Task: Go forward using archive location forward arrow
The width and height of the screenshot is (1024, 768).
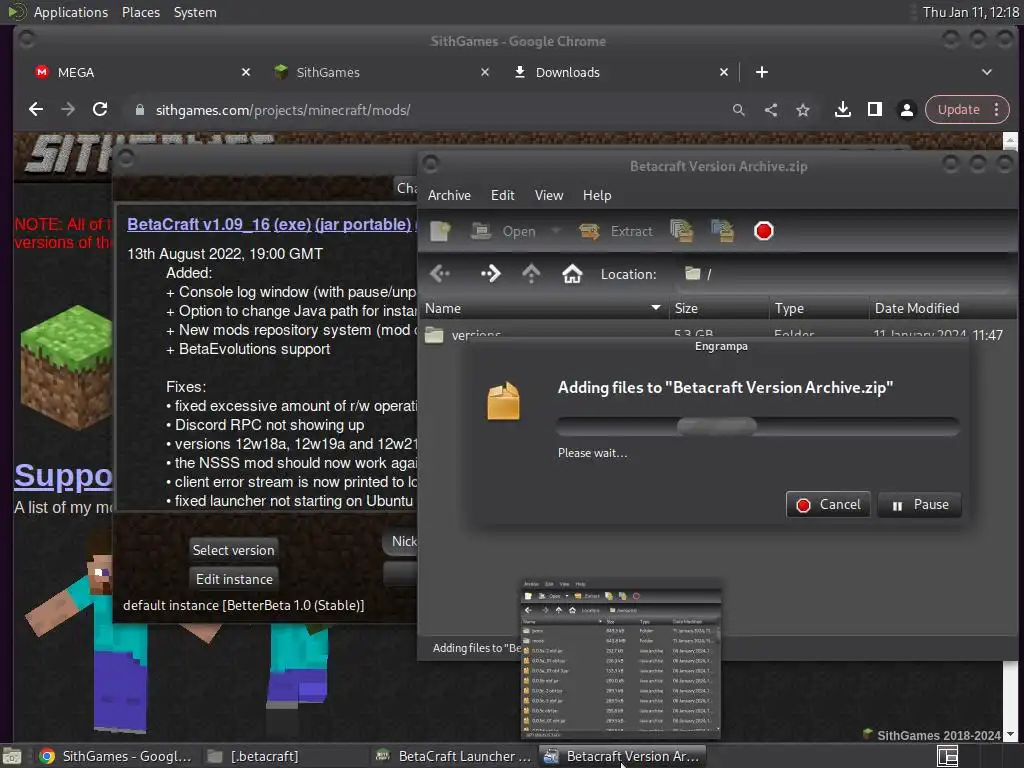Action: click(x=490, y=274)
